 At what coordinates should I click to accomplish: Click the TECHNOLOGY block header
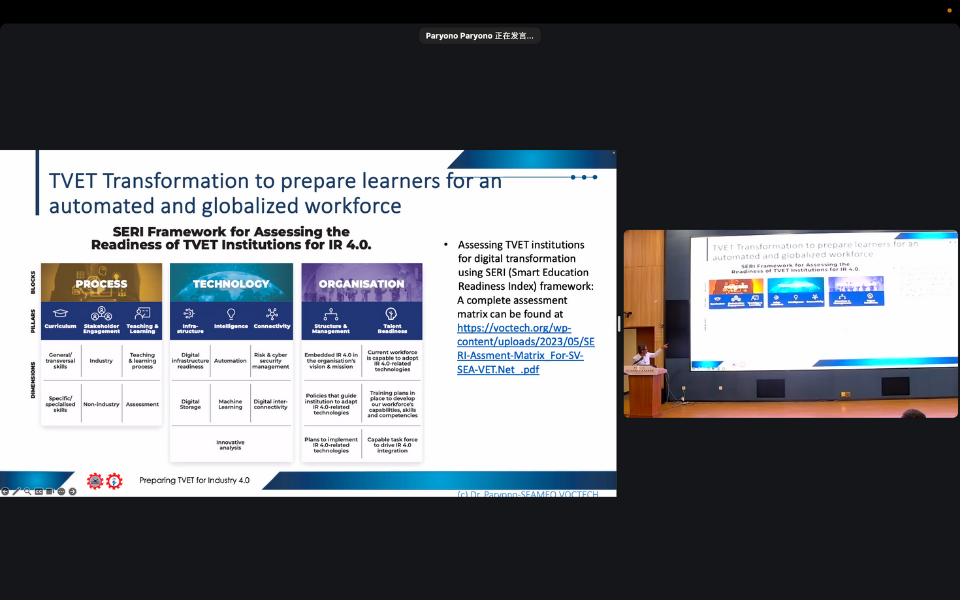coord(231,283)
